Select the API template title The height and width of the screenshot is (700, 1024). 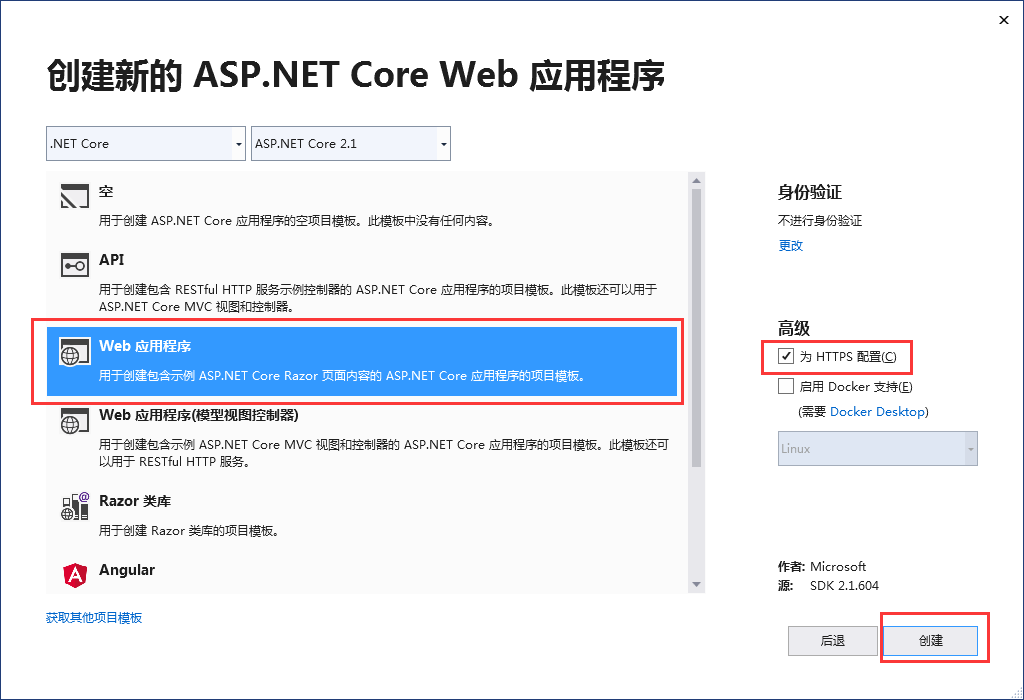111,260
